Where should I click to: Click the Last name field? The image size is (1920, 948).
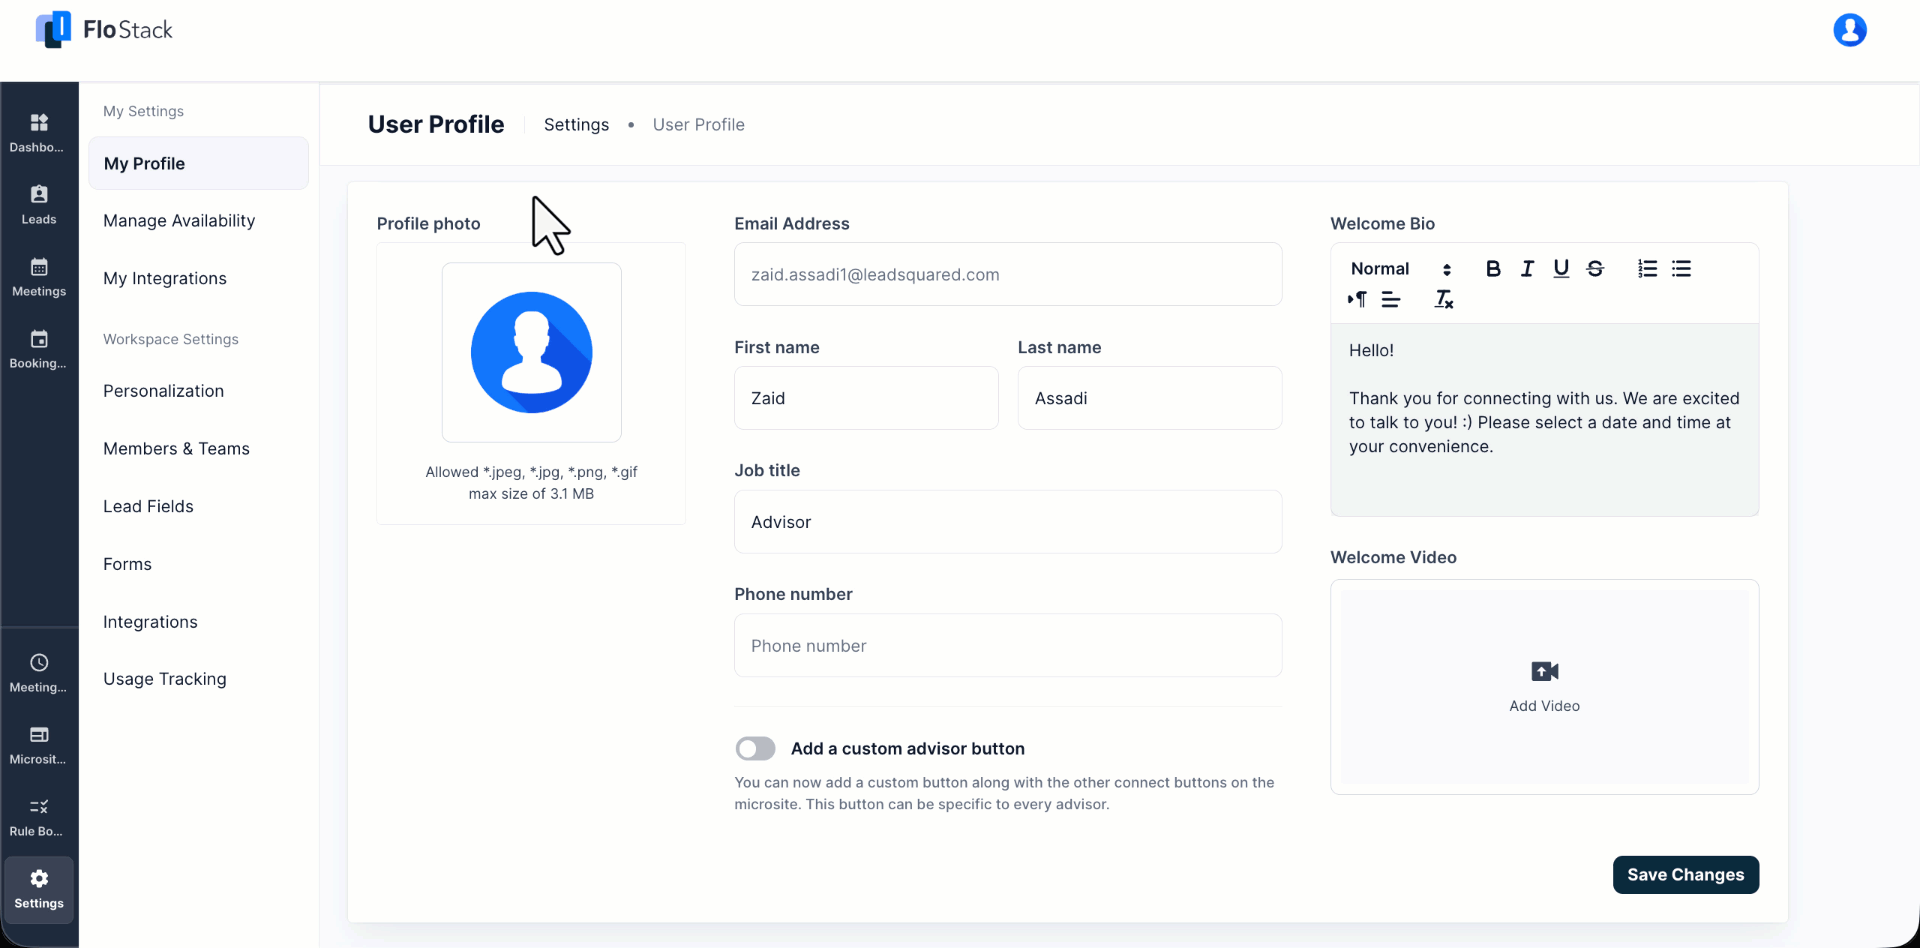1150,398
